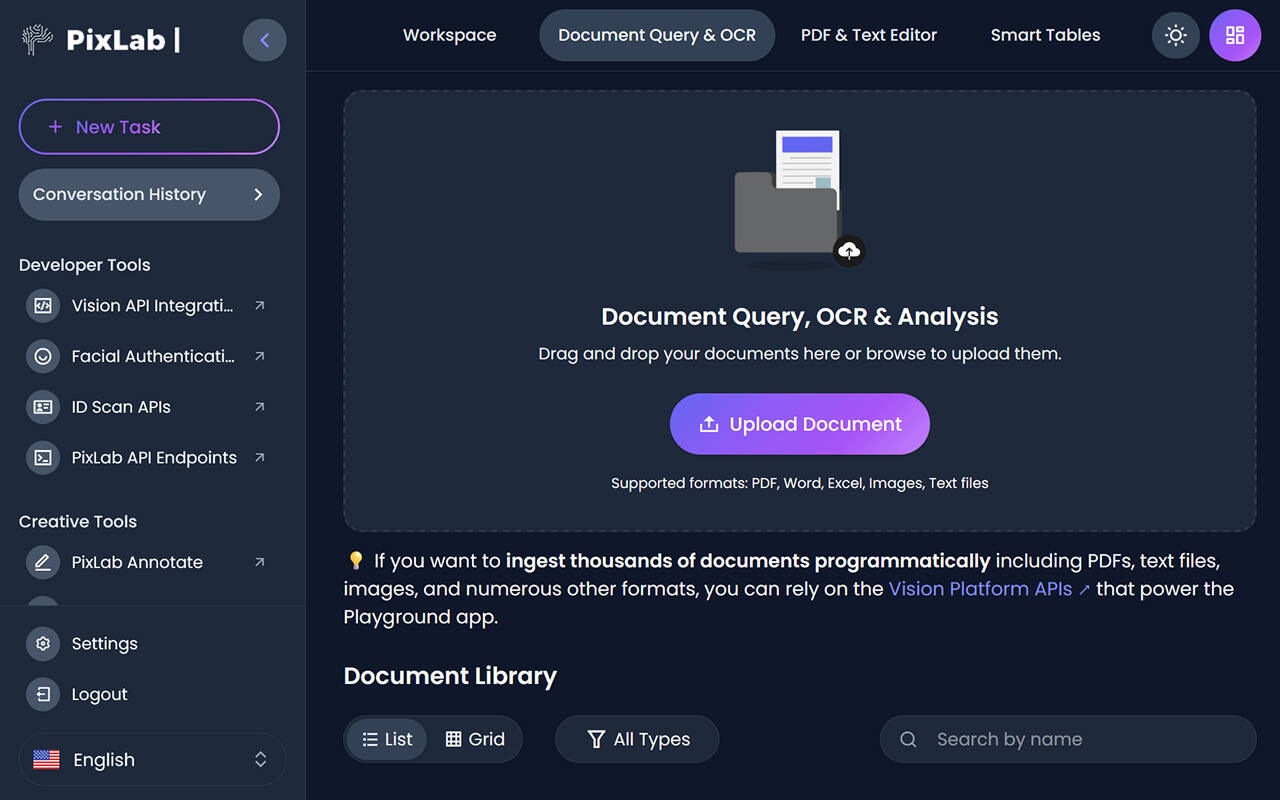Open Settings from the sidebar
This screenshot has width=1280, height=800.
click(x=104, y=644)
